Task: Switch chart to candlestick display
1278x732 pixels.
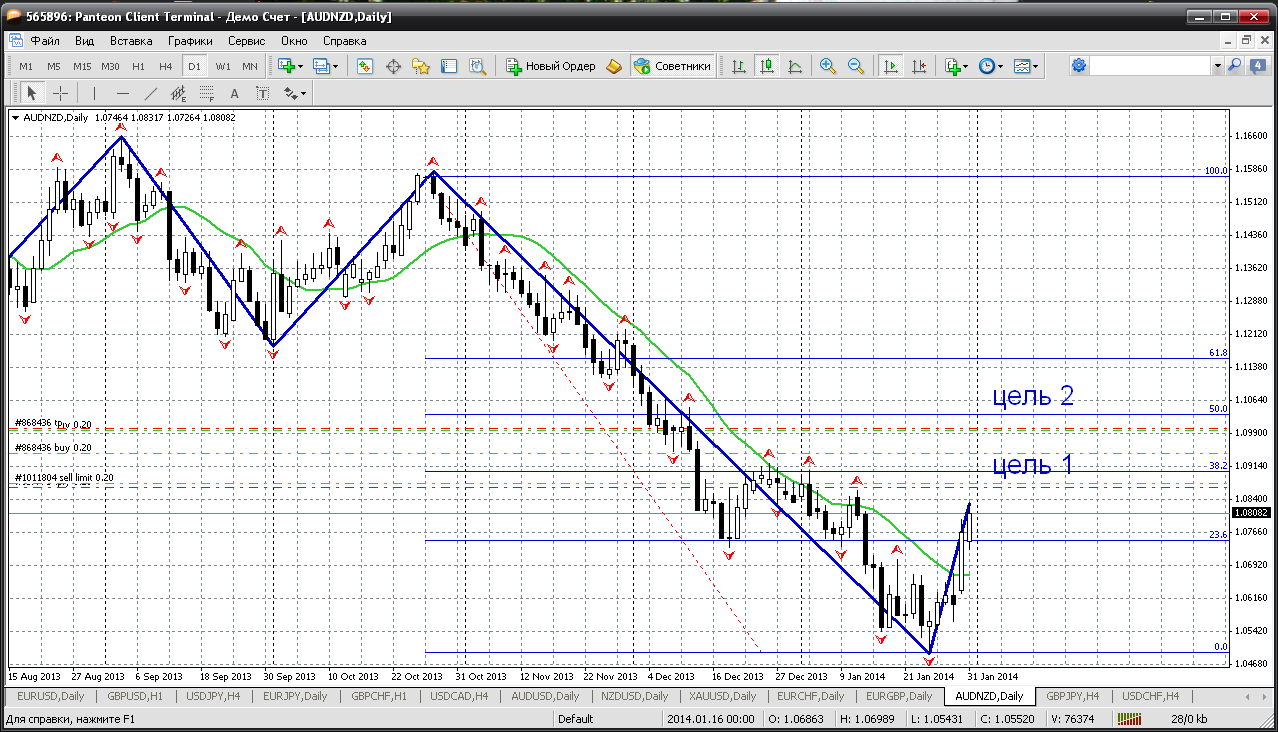Action: point(767,66)
